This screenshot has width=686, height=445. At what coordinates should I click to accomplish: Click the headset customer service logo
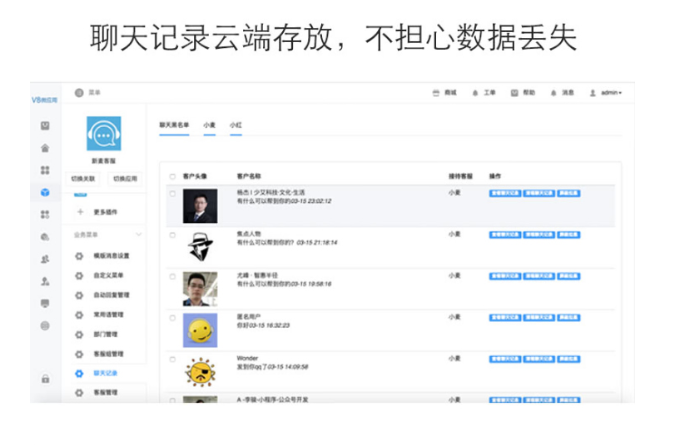(x=104, y=133)
